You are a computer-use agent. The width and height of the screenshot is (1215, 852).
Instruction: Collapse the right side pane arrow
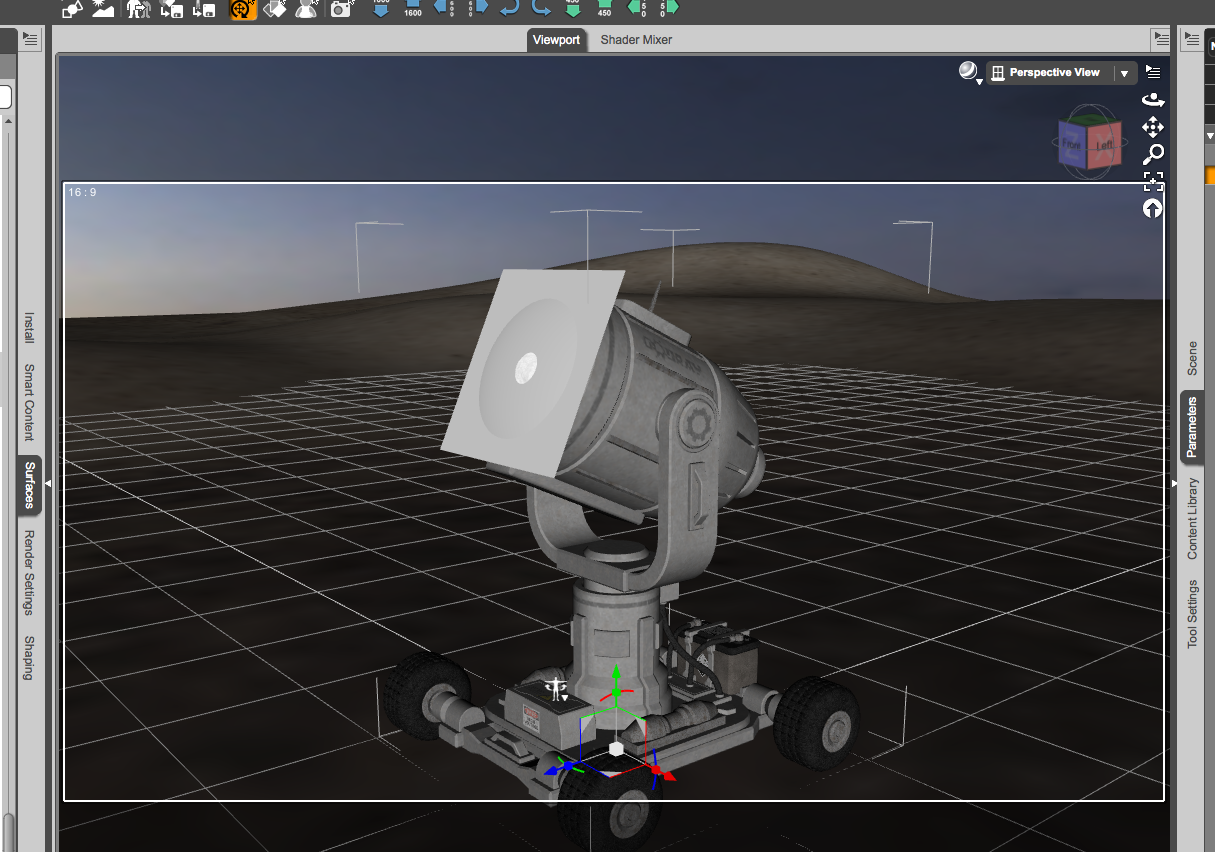tap(1175, 484)
